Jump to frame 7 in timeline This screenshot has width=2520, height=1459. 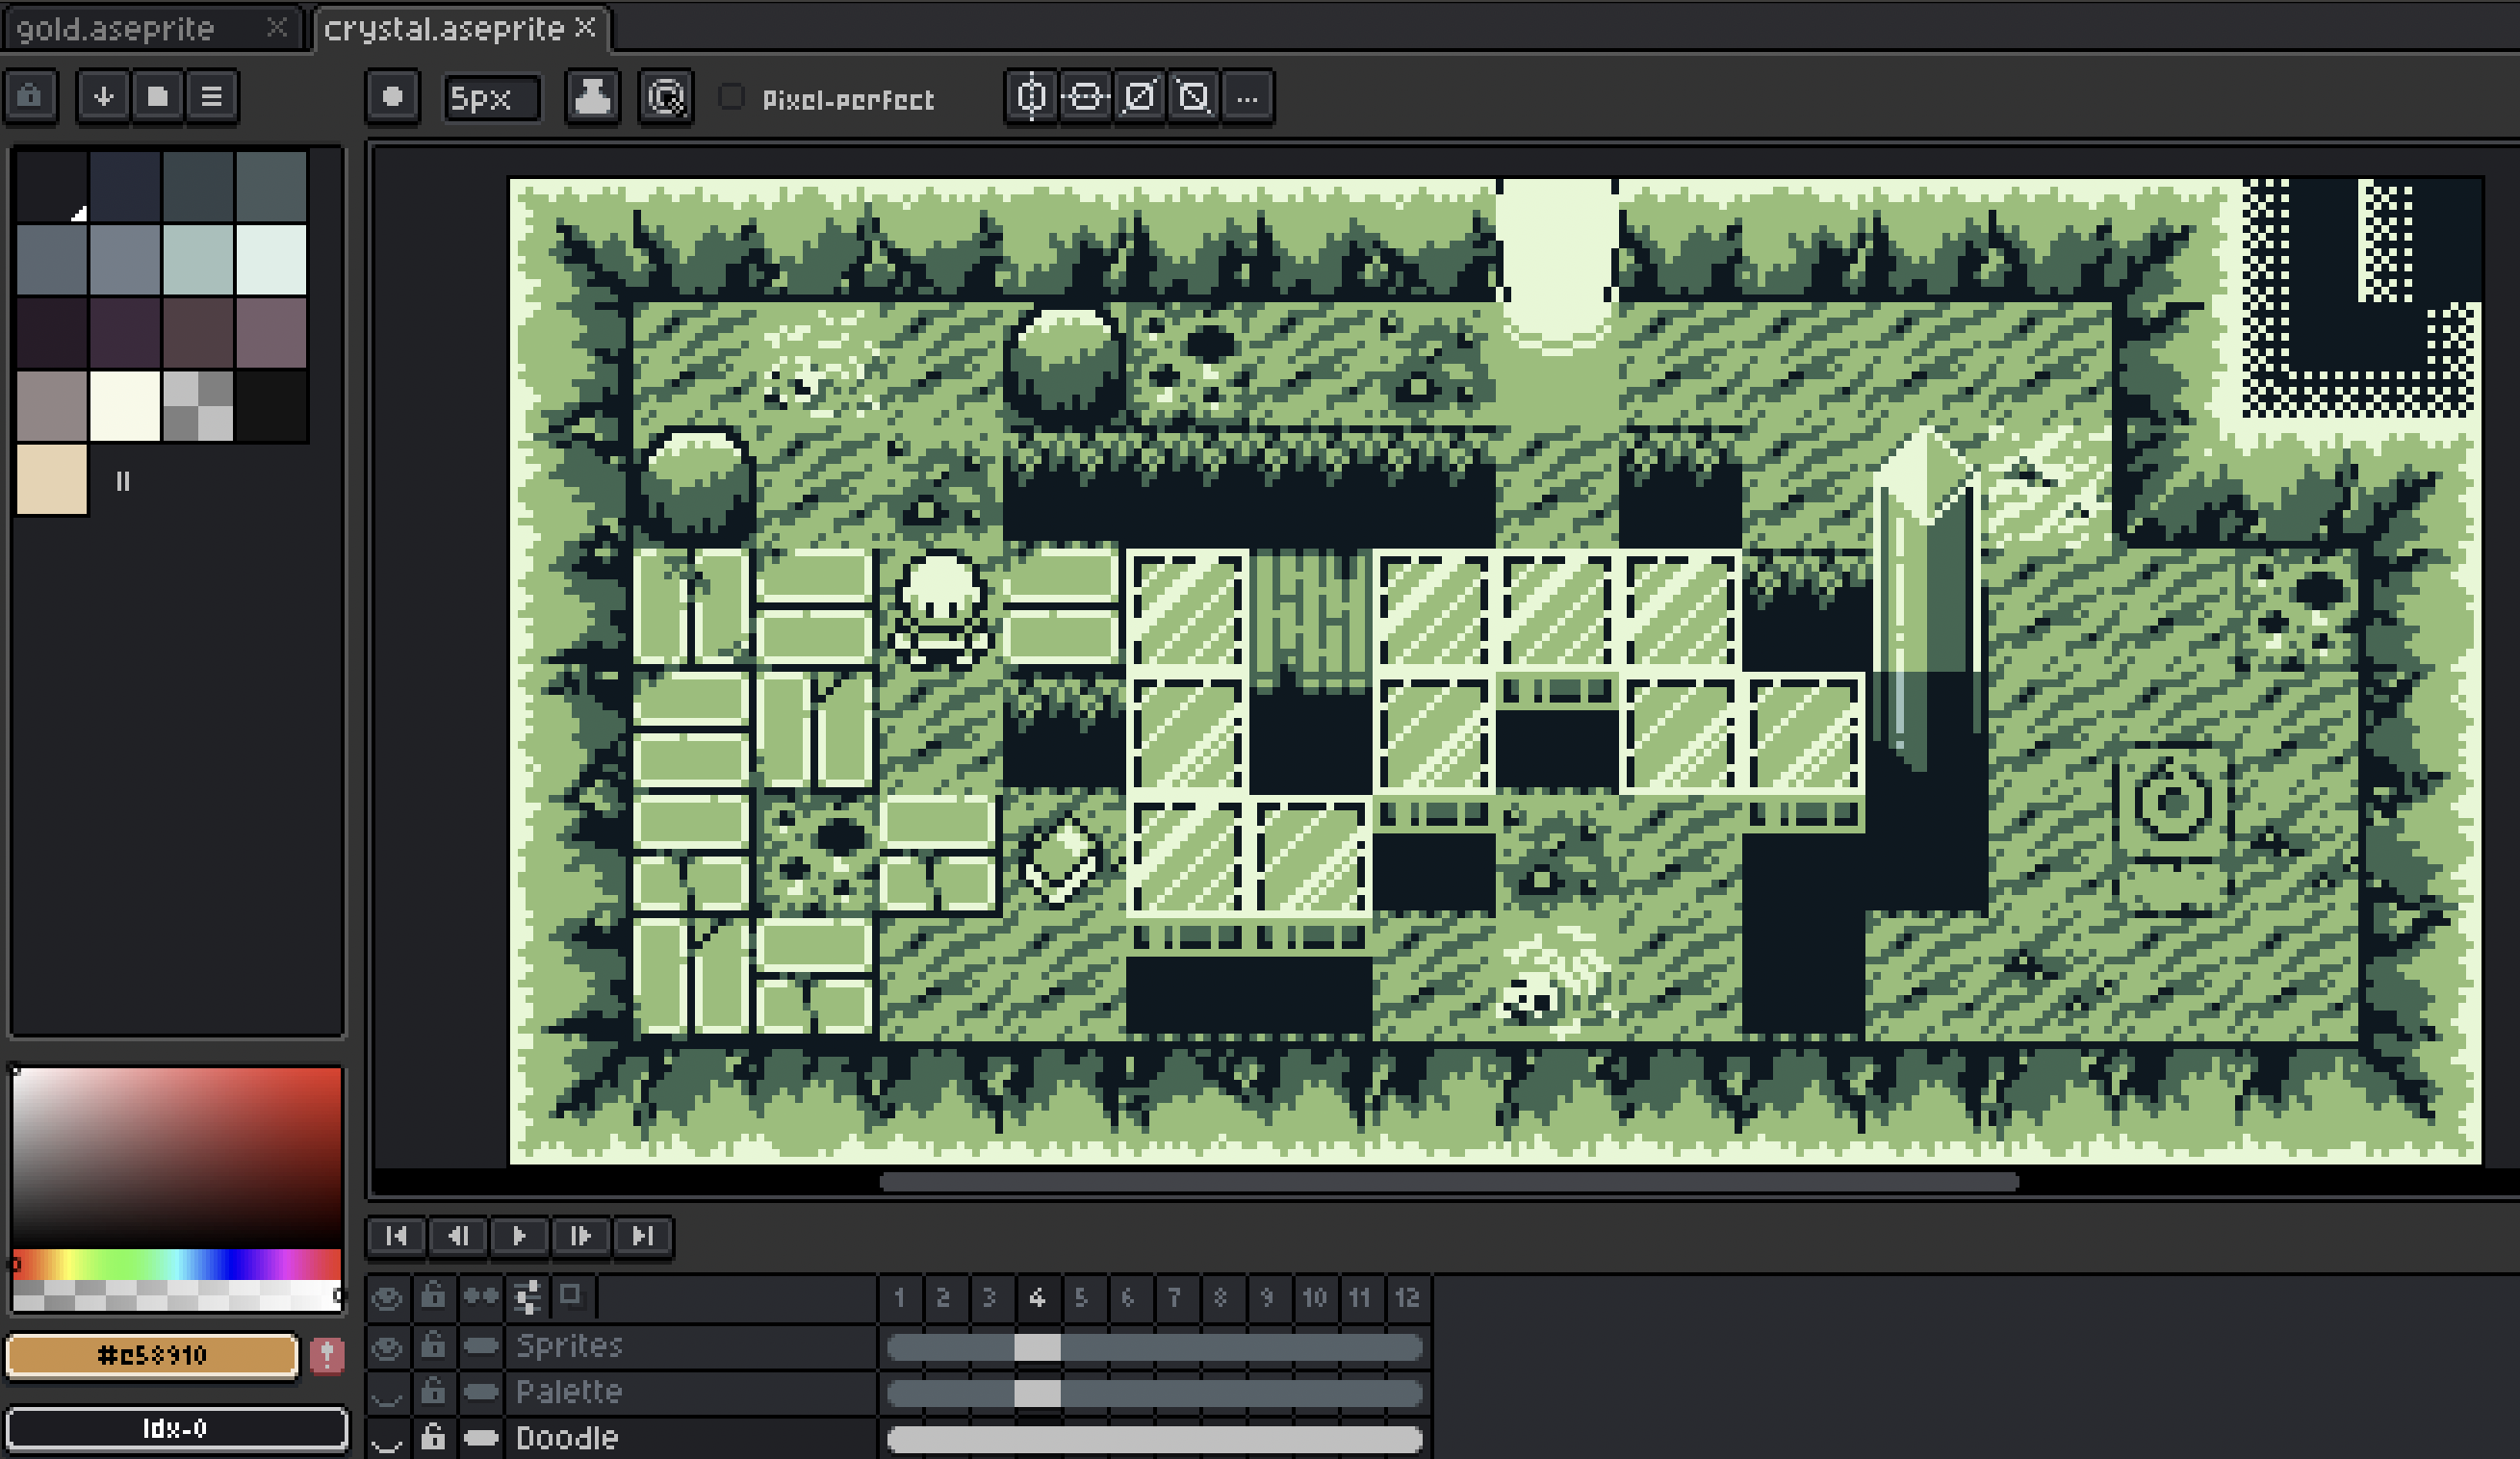(1174, 1298)
